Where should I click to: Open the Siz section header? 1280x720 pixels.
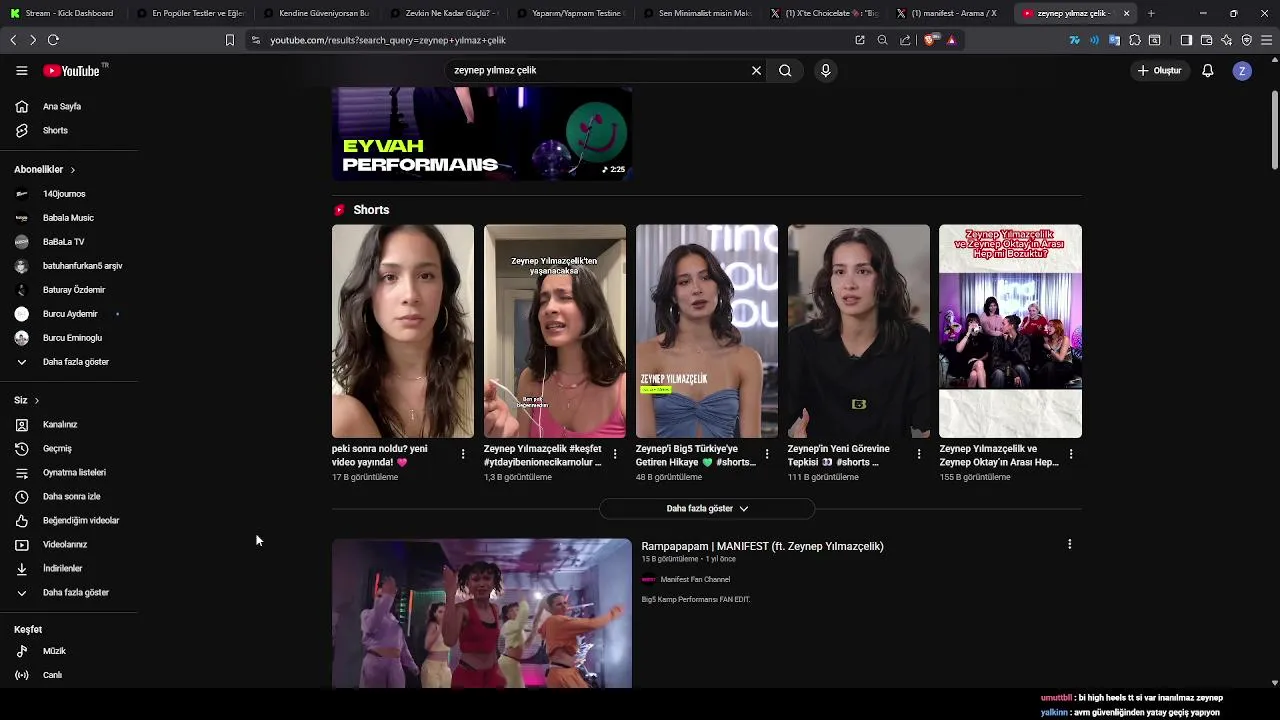[26, 400]
